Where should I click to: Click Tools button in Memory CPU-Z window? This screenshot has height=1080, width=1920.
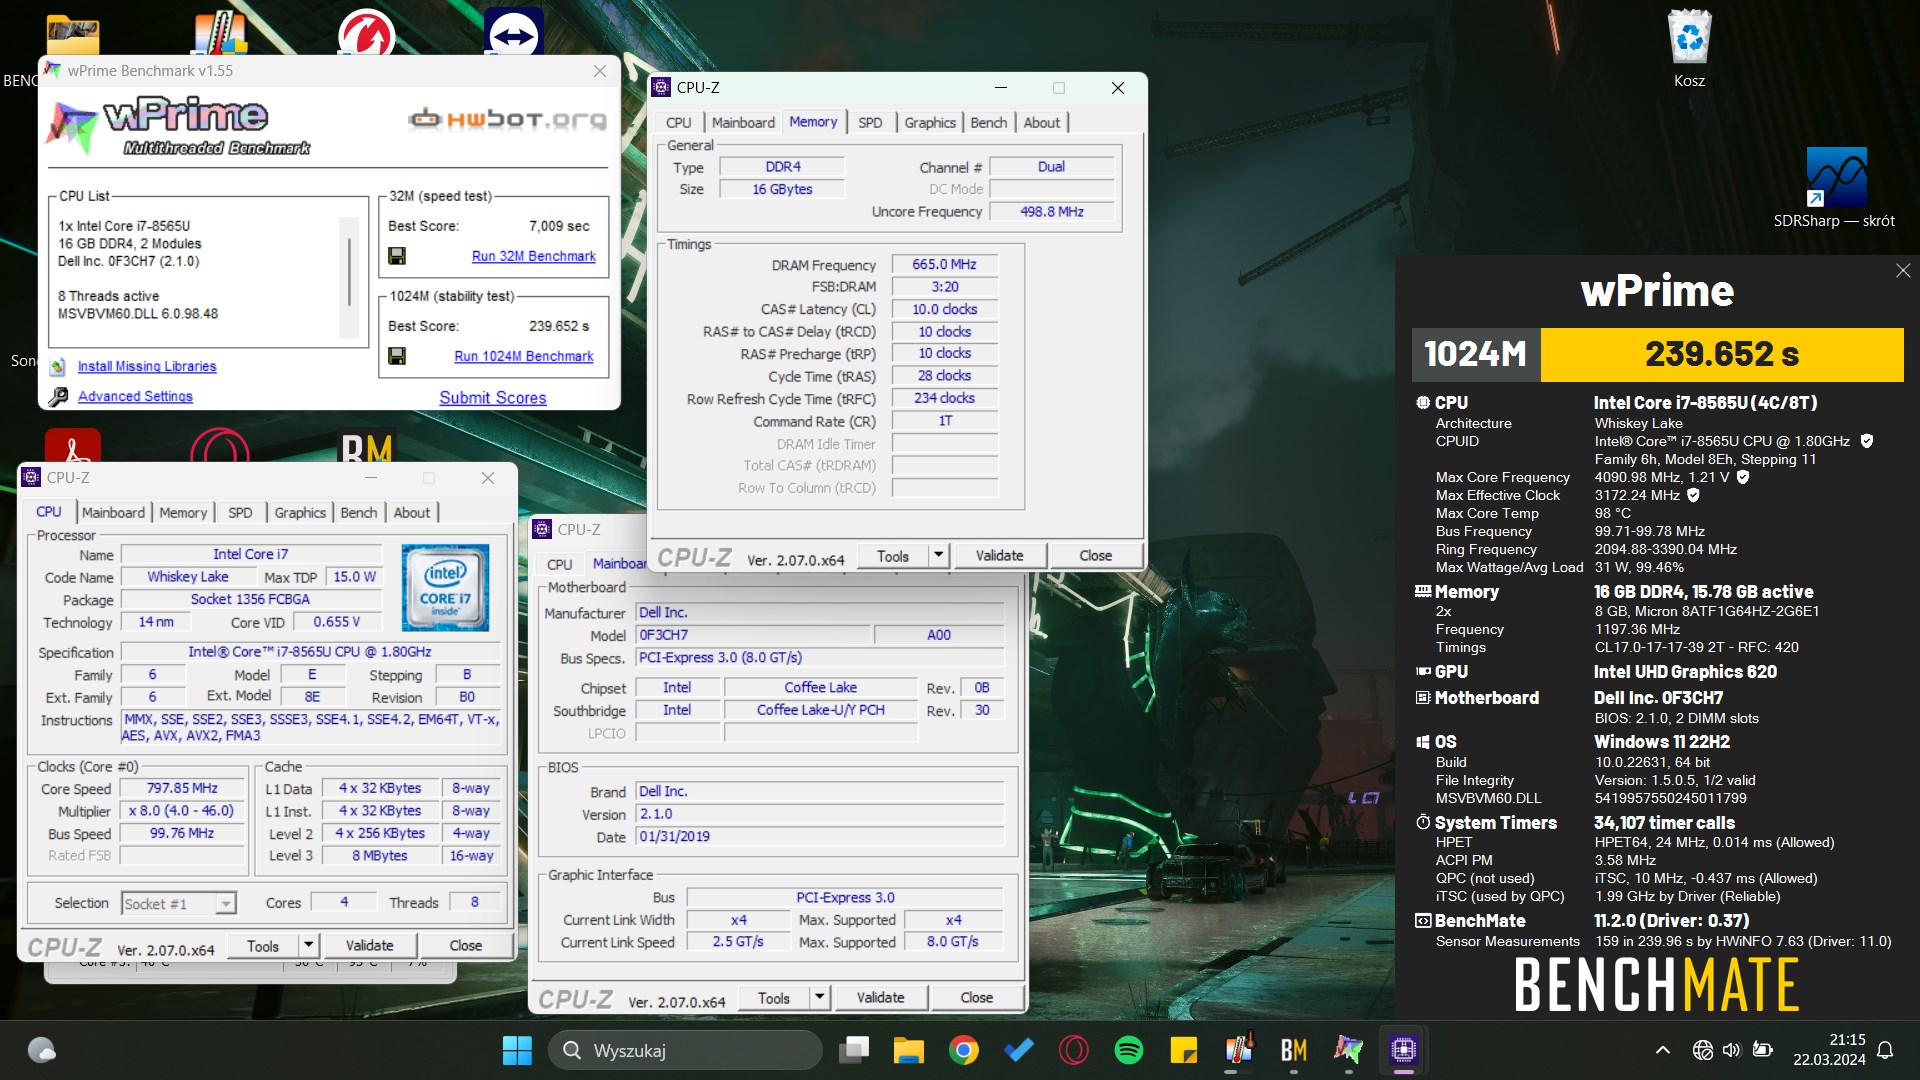[x=893, y=555]
